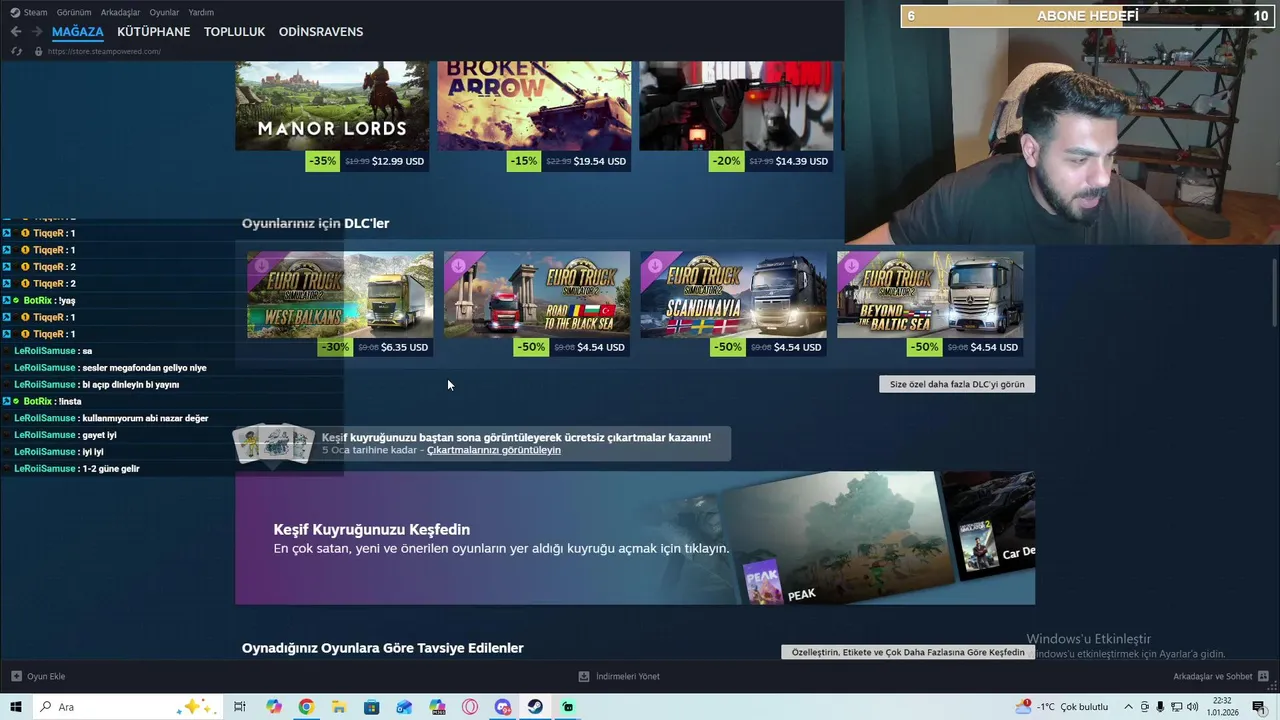Go forward with the right arrow icon
Screen dimensions: 1280x720
(x=37, y=32)
